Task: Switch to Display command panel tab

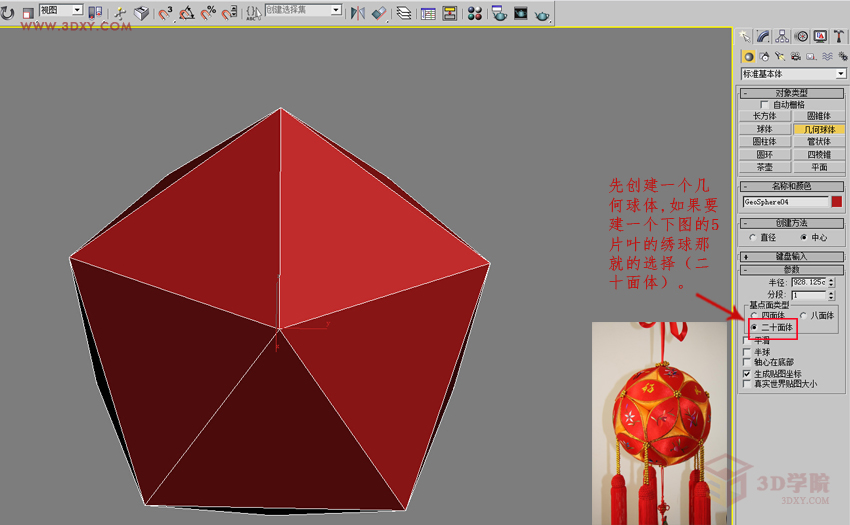Action: (x=820, y=37)
